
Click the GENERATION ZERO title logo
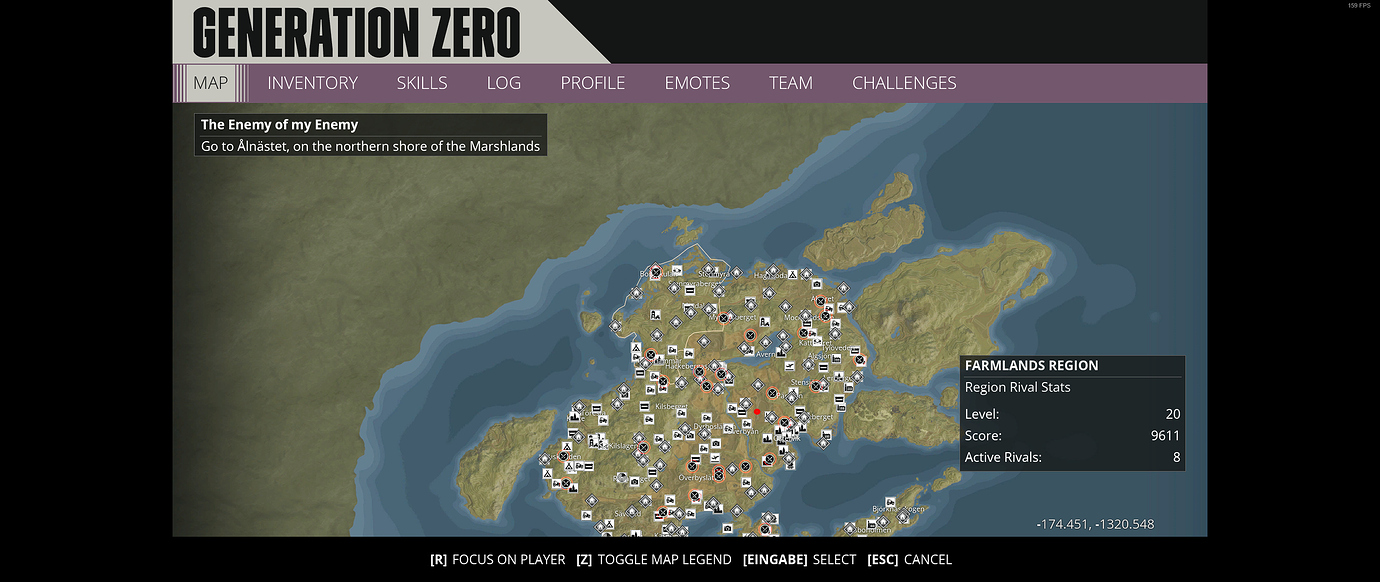point(357,33)
